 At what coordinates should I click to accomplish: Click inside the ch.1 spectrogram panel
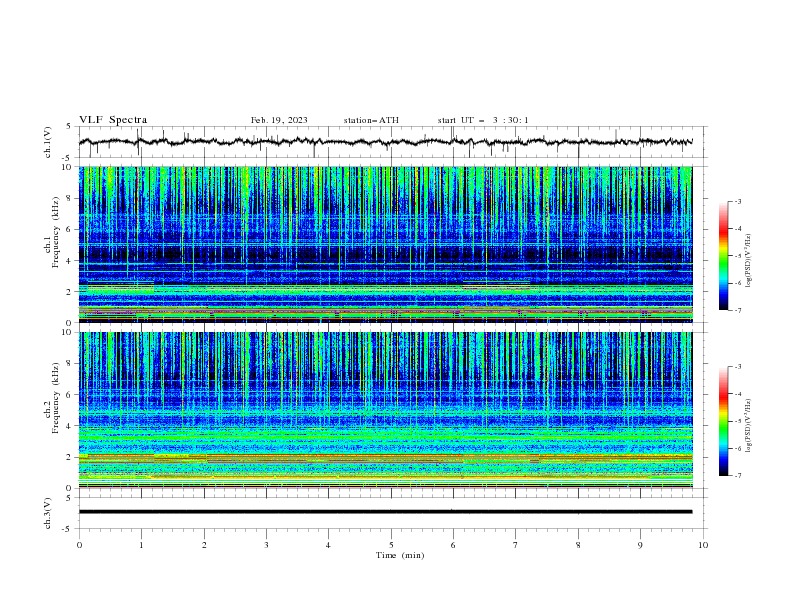(x=385, y=244)
